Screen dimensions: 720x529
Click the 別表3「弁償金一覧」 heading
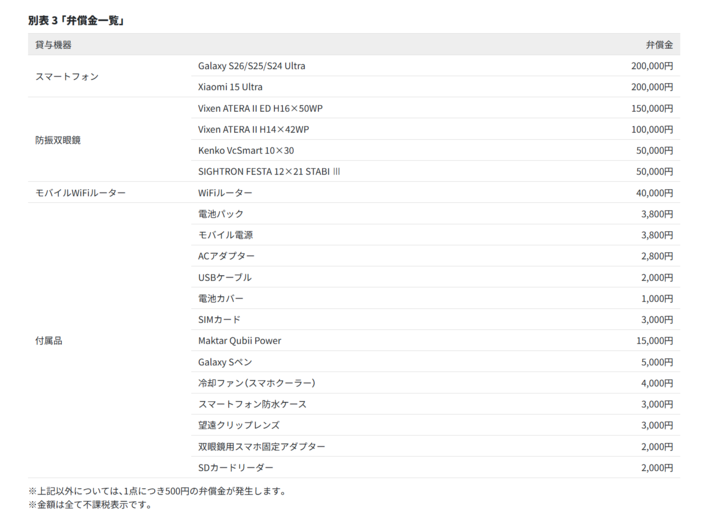[76, 20]
